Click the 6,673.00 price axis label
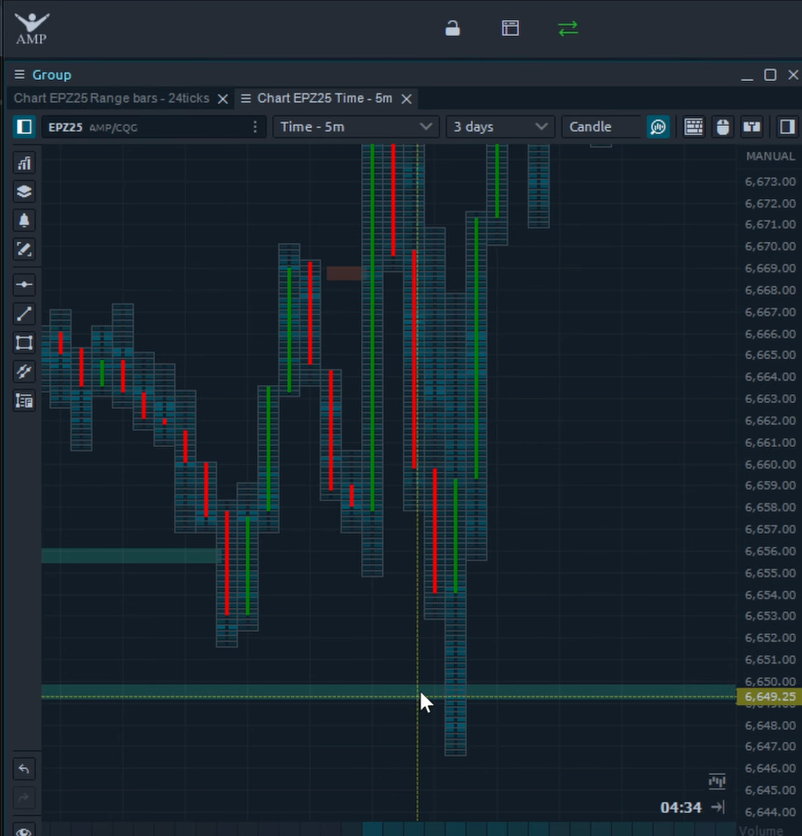The height and width of the screenshot is (836, 802). coord(770,182)
